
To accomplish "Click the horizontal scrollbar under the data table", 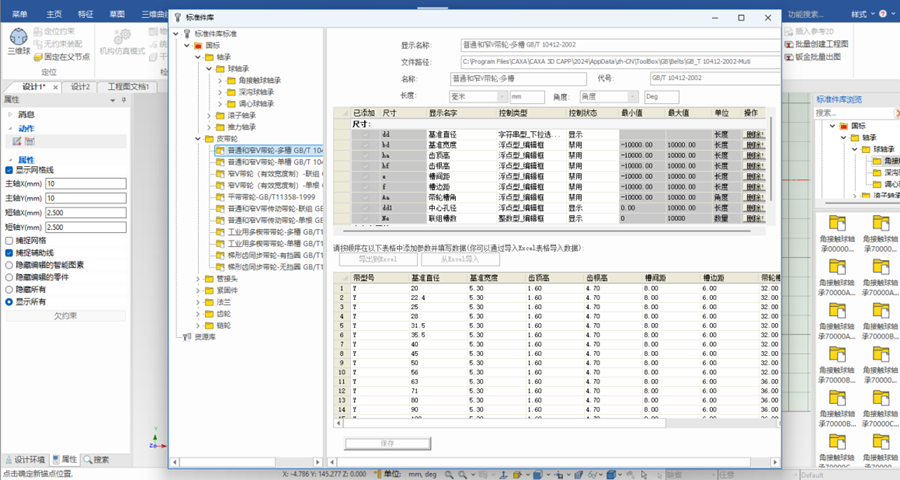I will coord(503,423).
